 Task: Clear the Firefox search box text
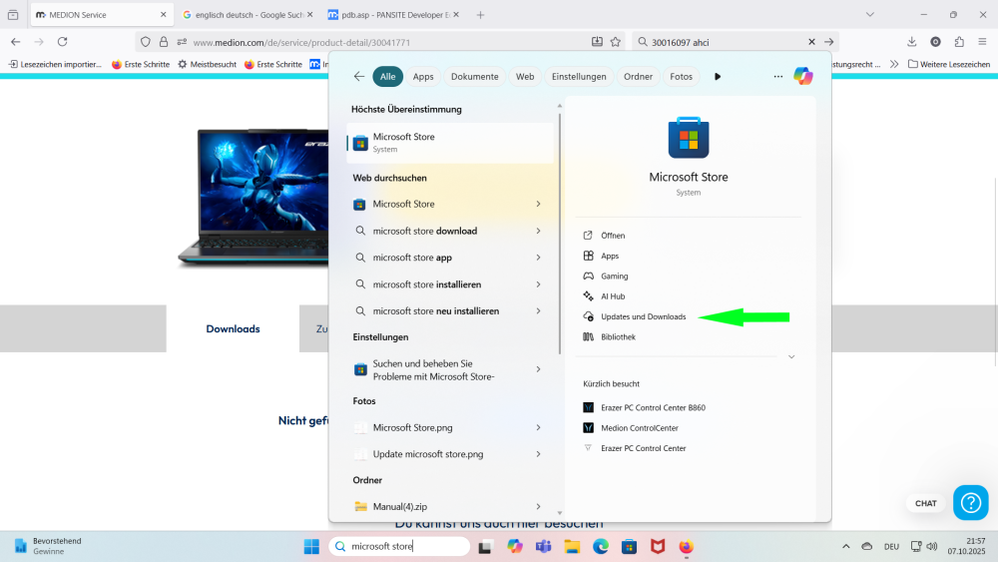(812, 42)
